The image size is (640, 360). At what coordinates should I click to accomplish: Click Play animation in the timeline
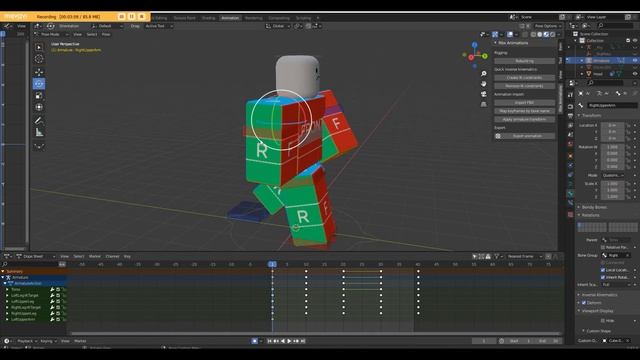coord(289,341)
